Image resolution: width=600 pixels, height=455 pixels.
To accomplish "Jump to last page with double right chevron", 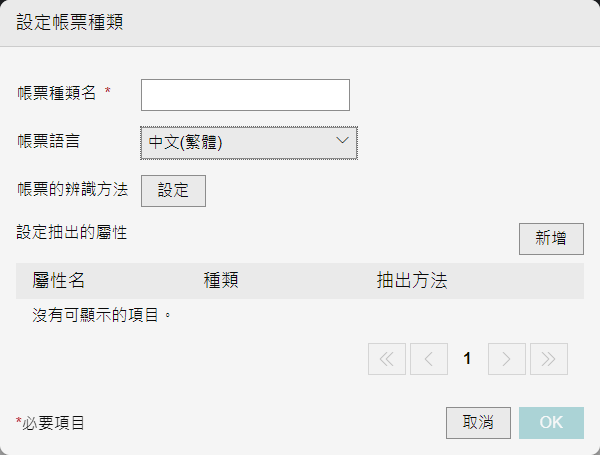I will point(548,359).
